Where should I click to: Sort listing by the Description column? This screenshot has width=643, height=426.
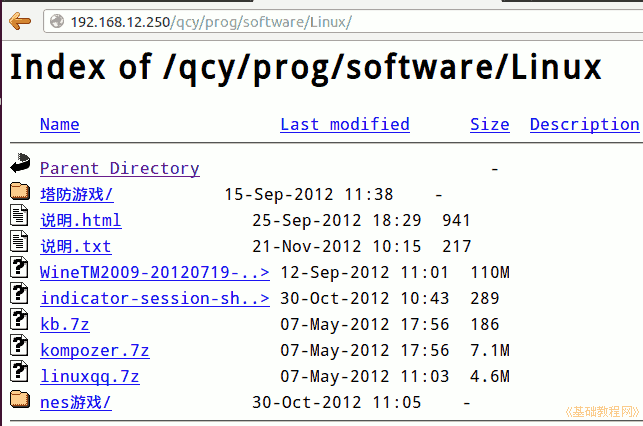coord(585,125)
